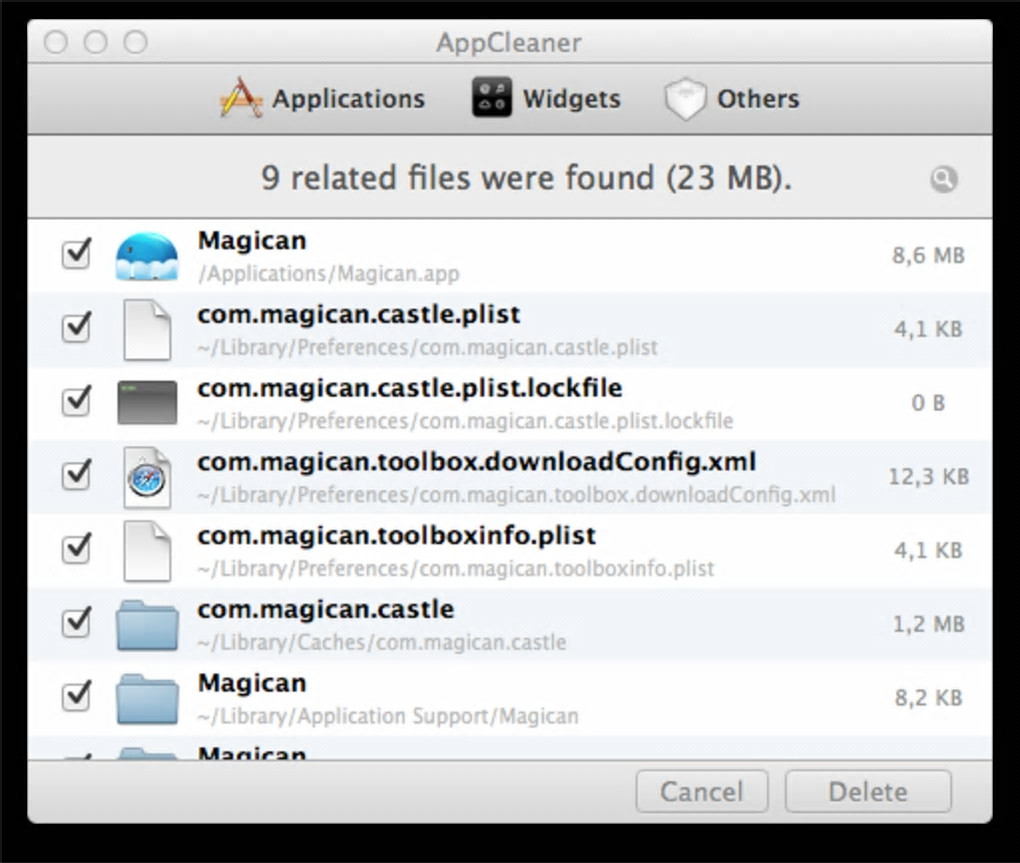Image resolution: width=1020 pixels, height=863 pixels.
Task: Click the Applications toolbar icon
Action: [241, 98]
